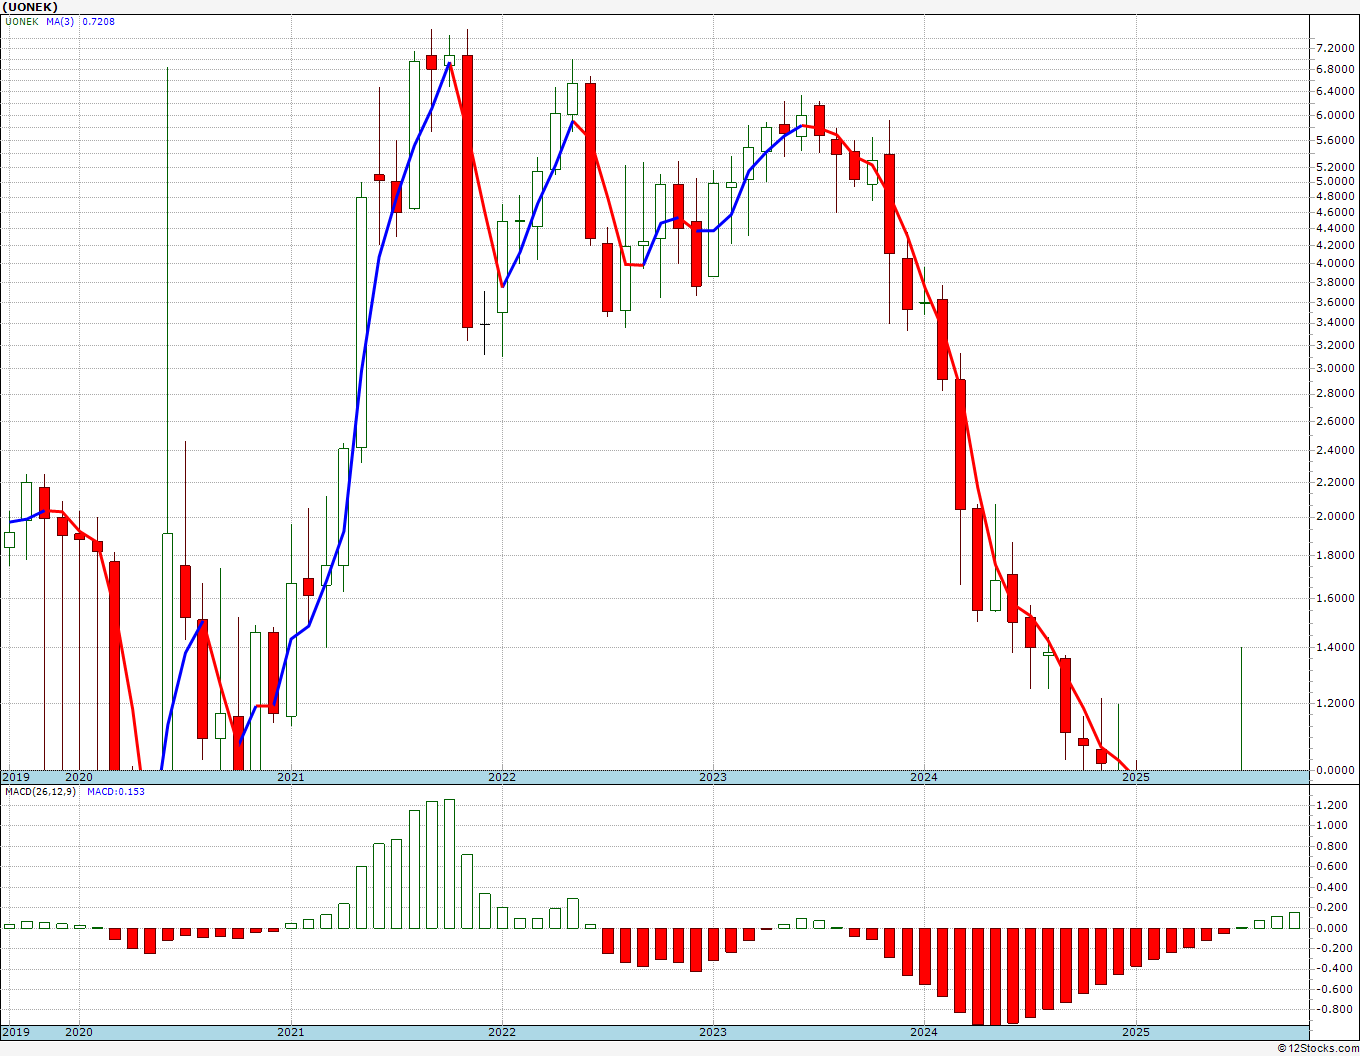Click 2019 on the MACD panel time axis
Image resolution: width=1360 pixels, height=1056 pixels.
(x=15, y=1032)
